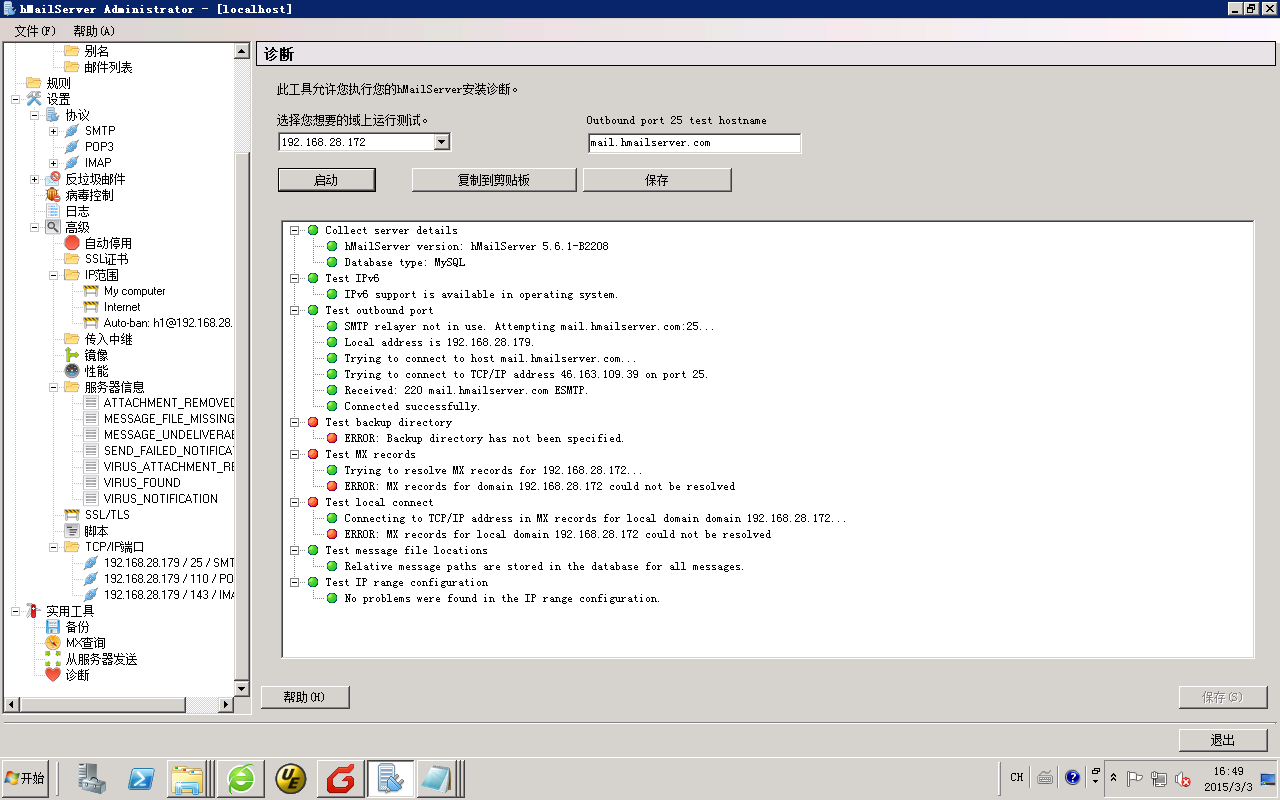Open the 帮助(A) menu
1280x800 pixels.
coord(94,31)
